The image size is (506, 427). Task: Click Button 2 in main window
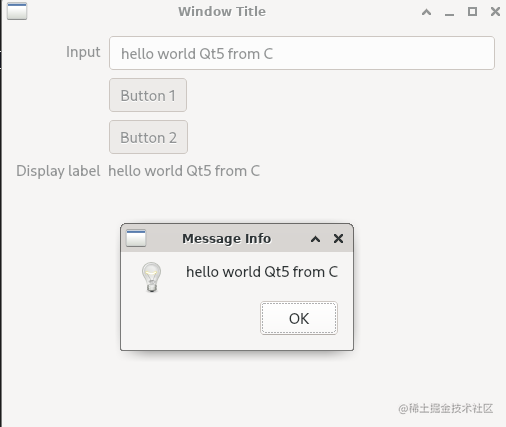click(148, 137)
